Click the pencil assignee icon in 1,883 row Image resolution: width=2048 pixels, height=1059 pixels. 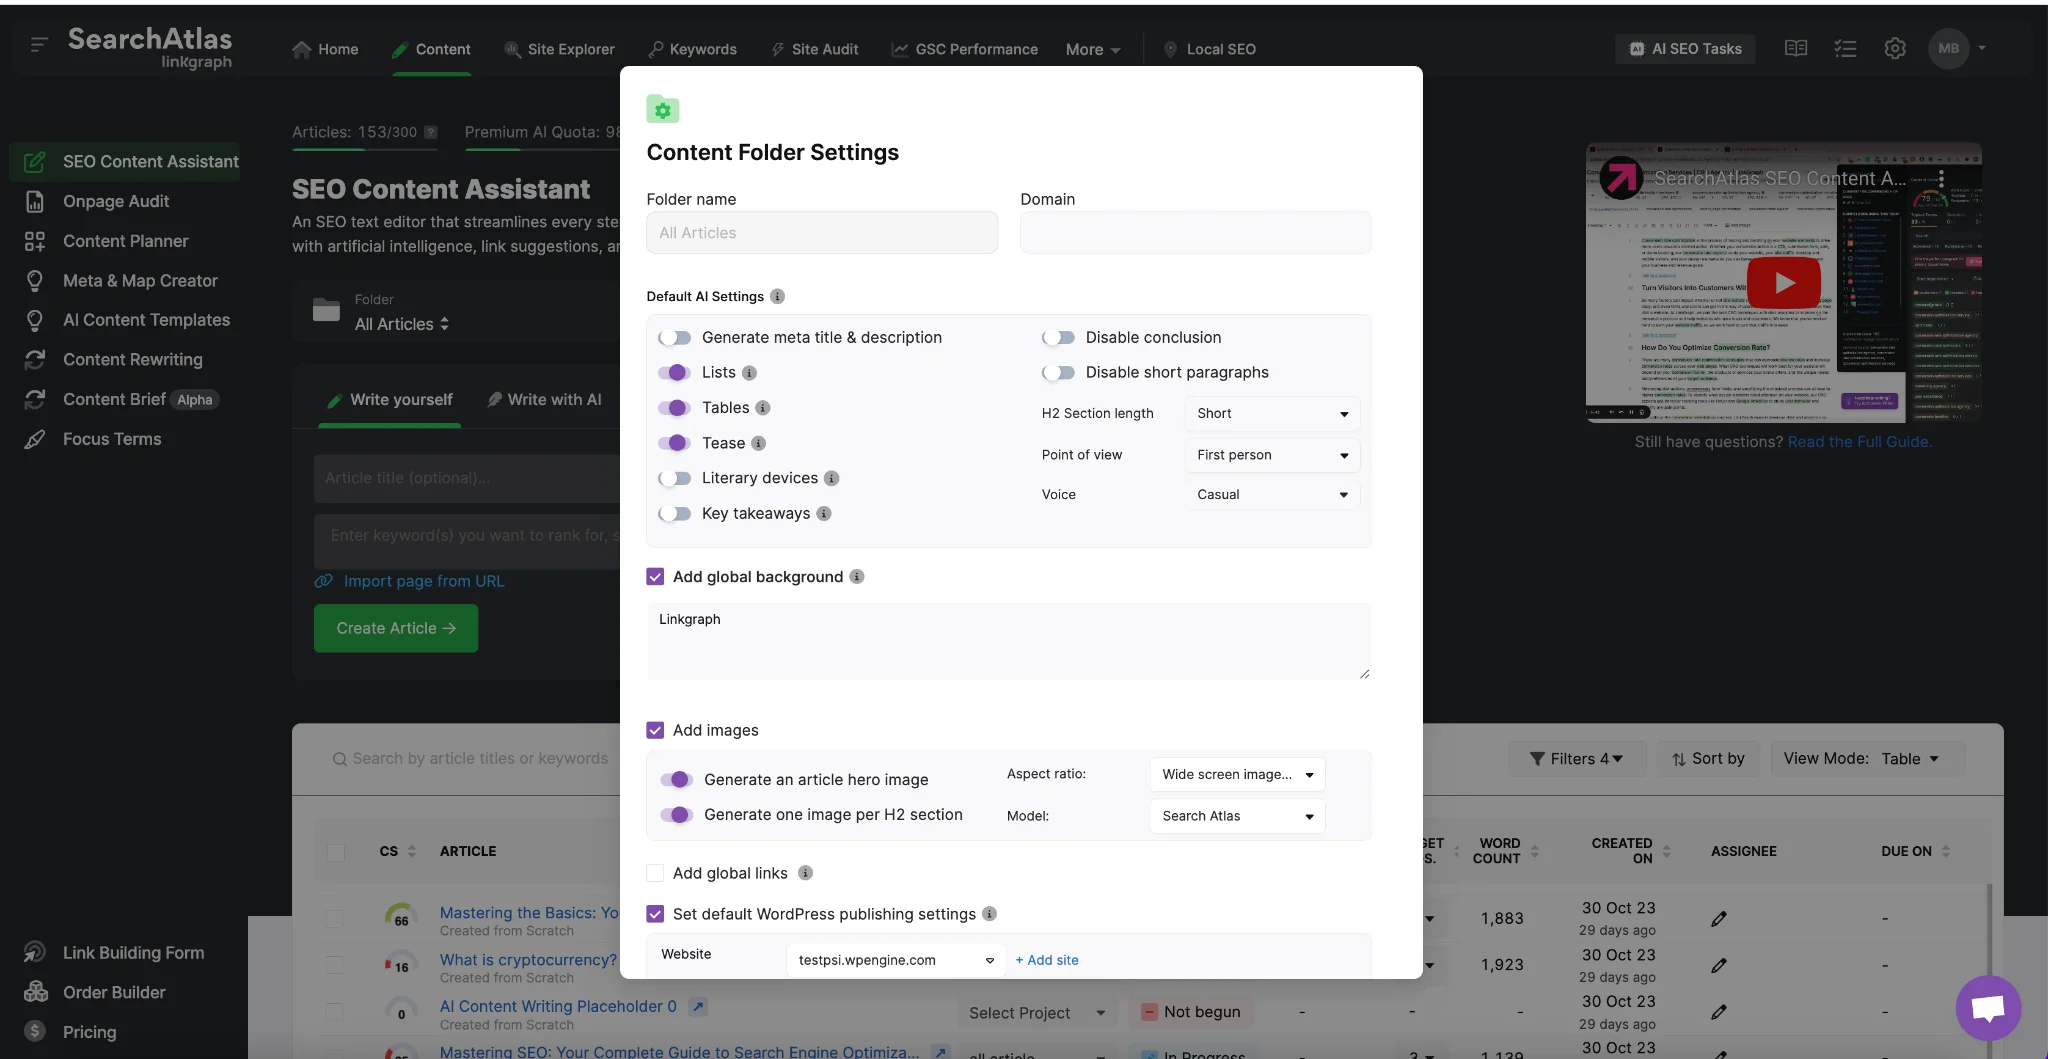[1718, 918]
